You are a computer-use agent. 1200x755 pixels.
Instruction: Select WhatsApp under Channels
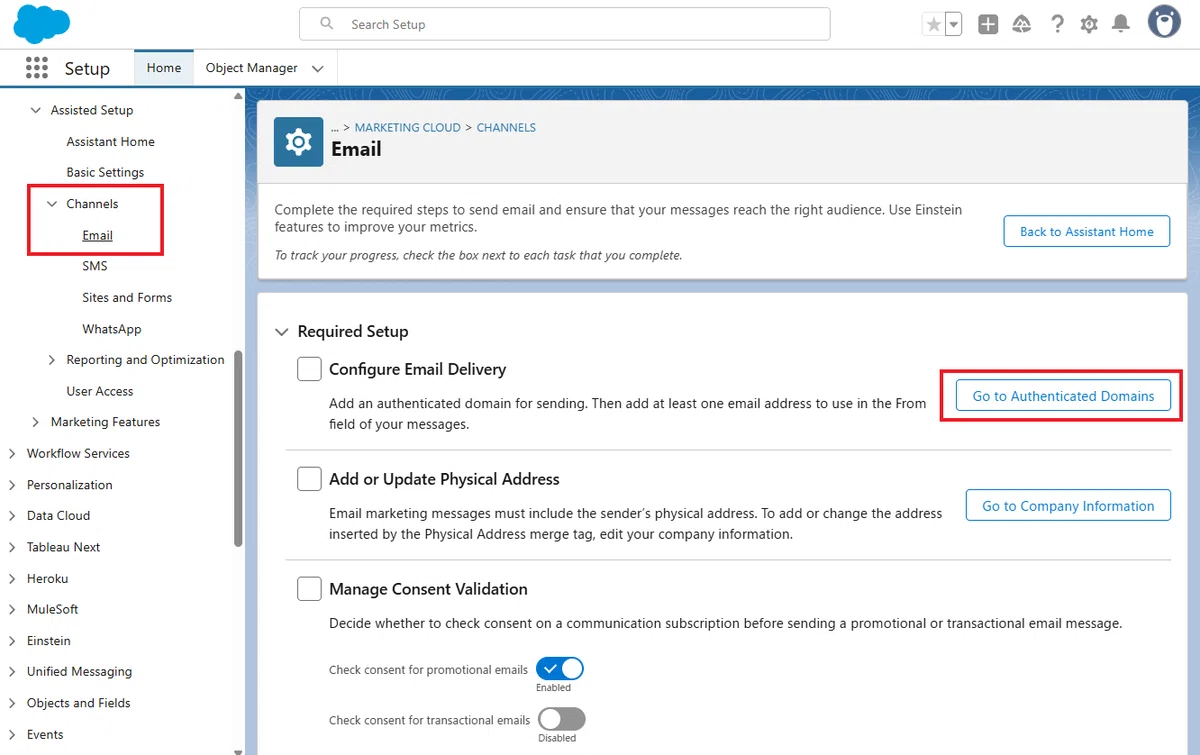coord(112,329)
